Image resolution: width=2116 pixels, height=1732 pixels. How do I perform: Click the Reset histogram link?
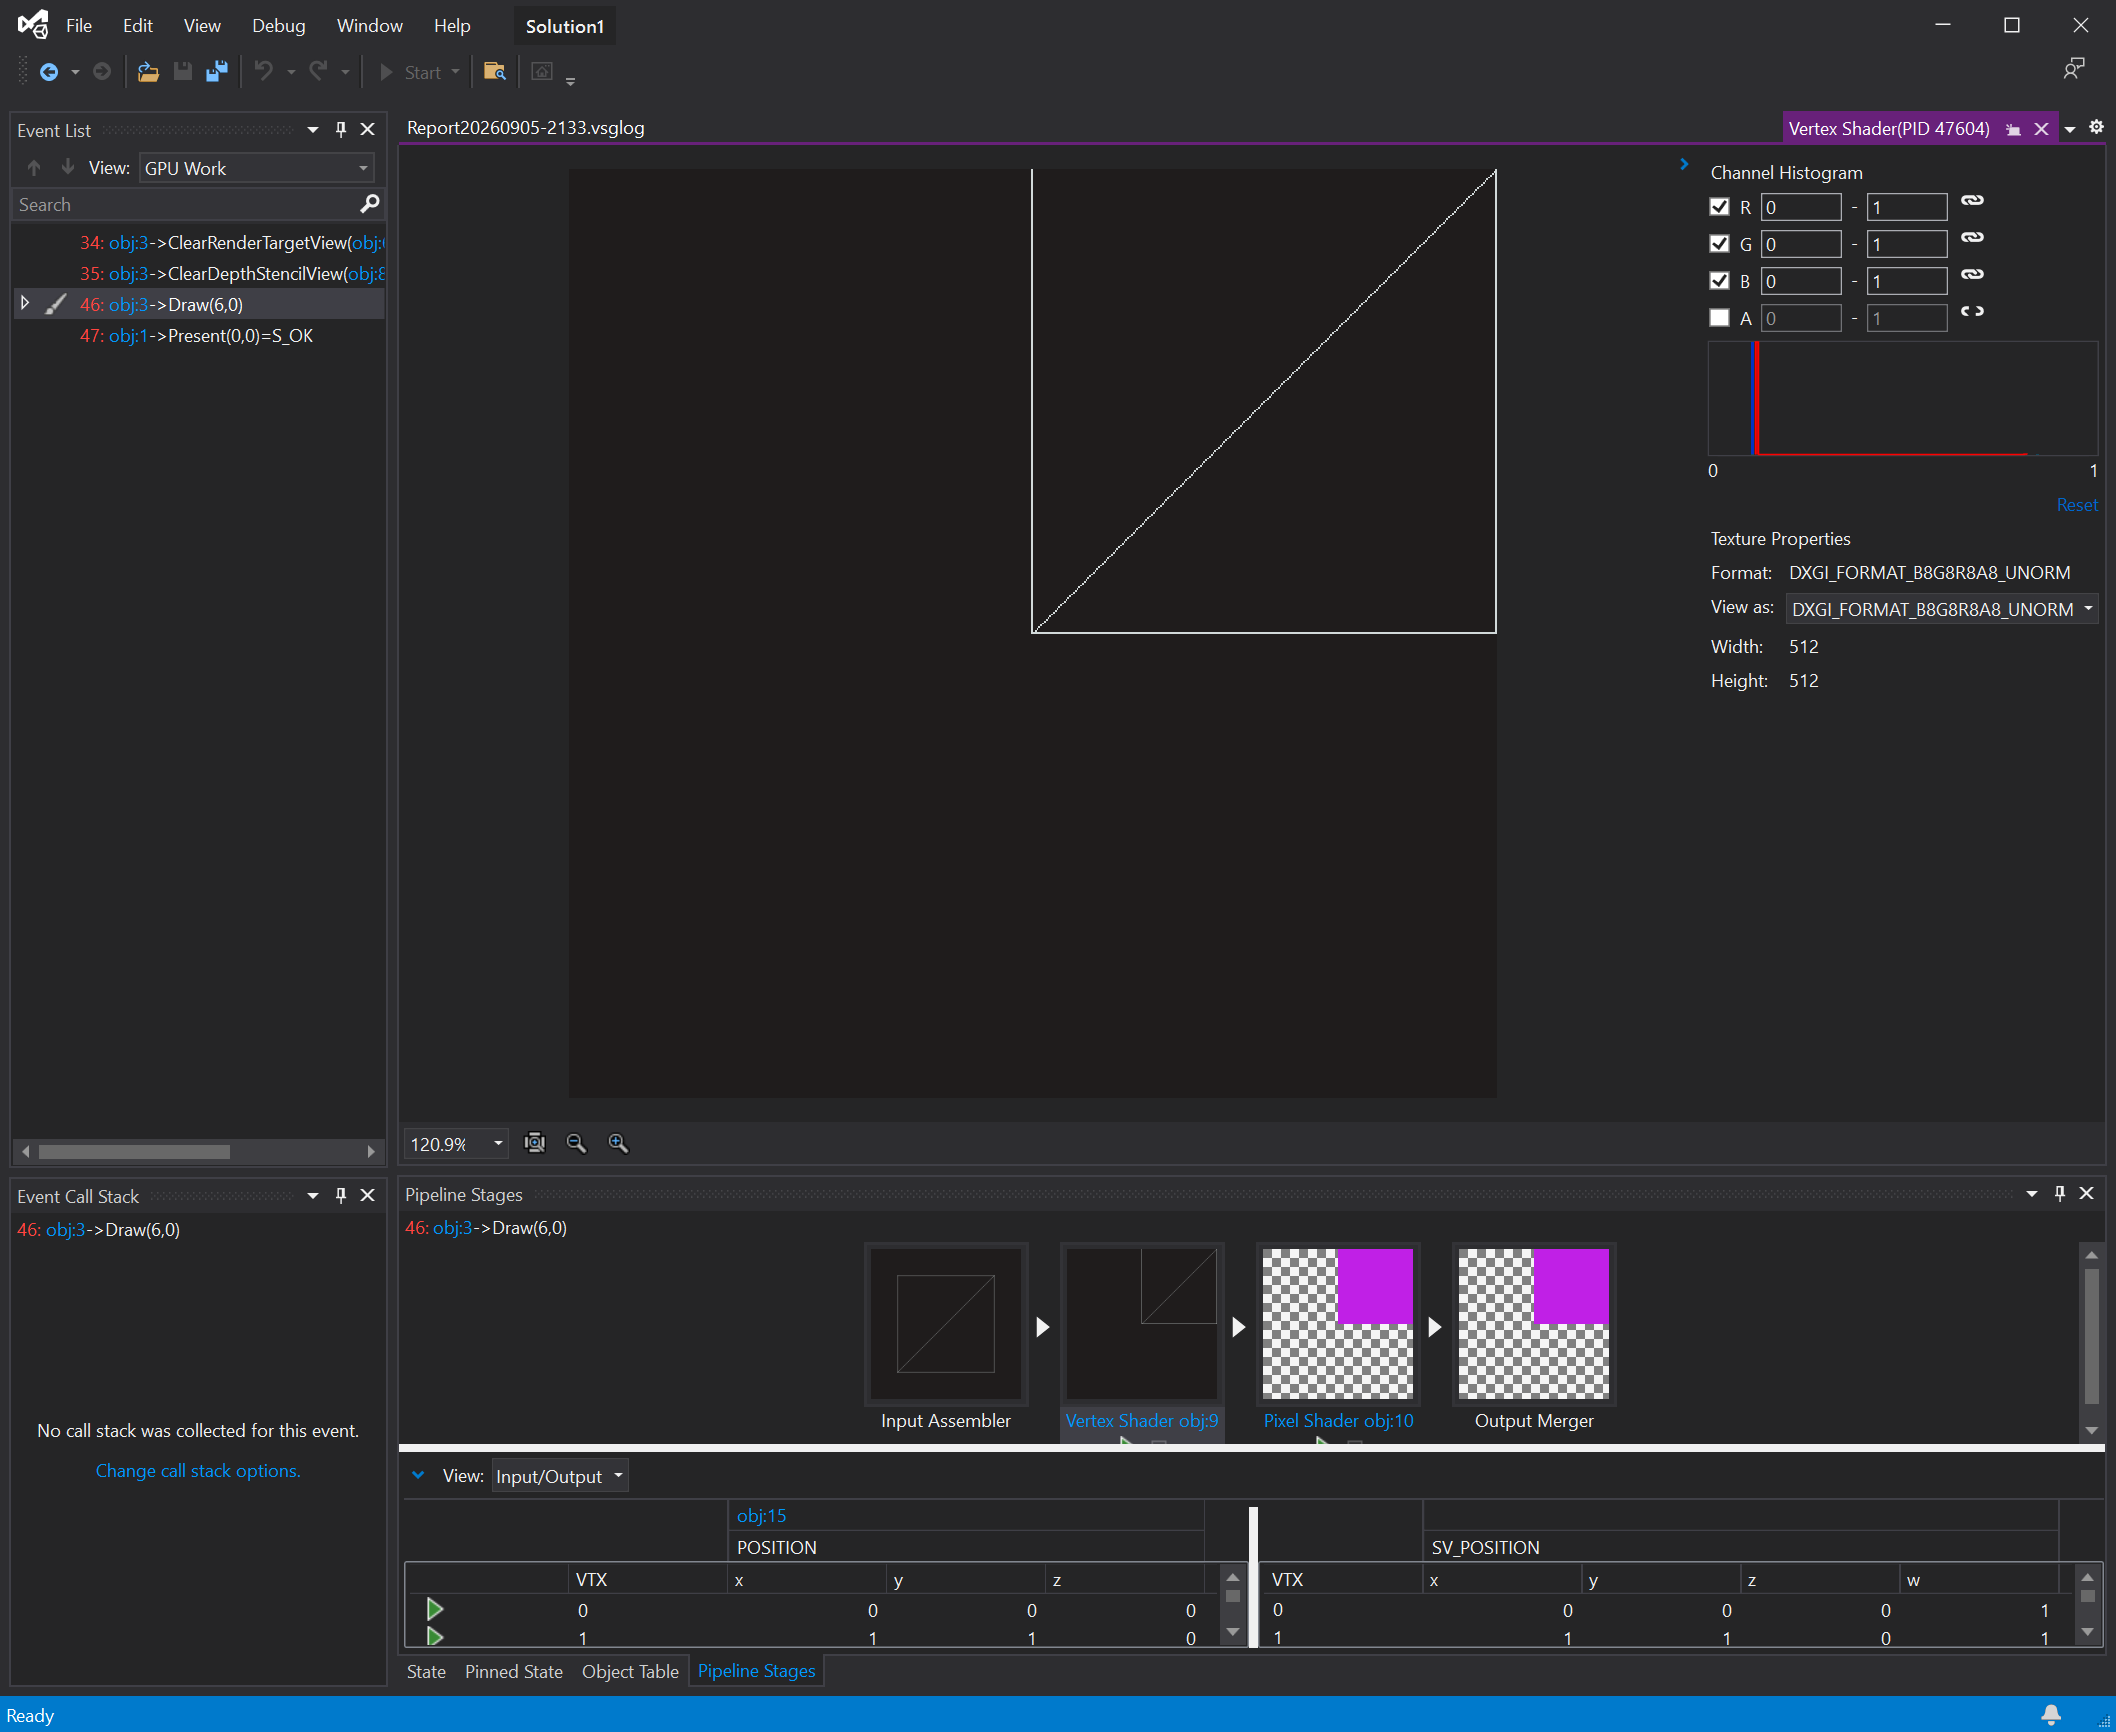tap(2076, 505)
